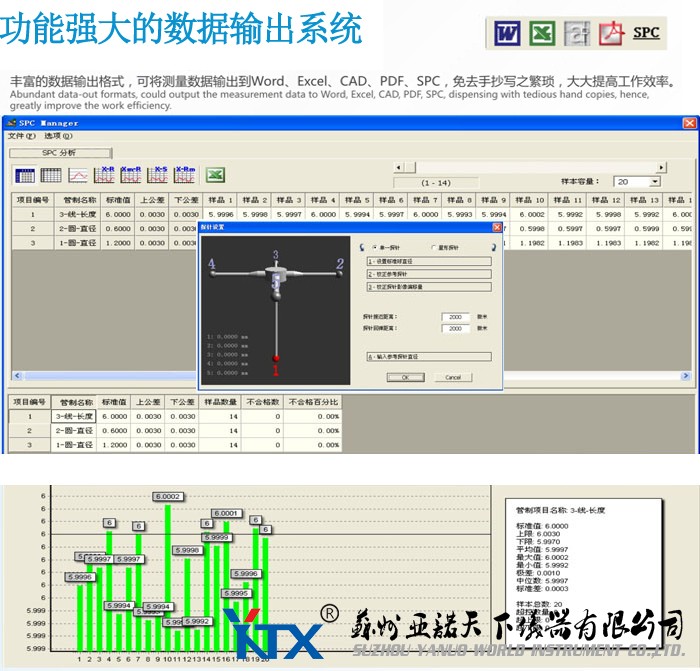The height and width of the screenshot is (671, 700).
Task: Select the star probe radio button
Action: [x=433, y=247]
